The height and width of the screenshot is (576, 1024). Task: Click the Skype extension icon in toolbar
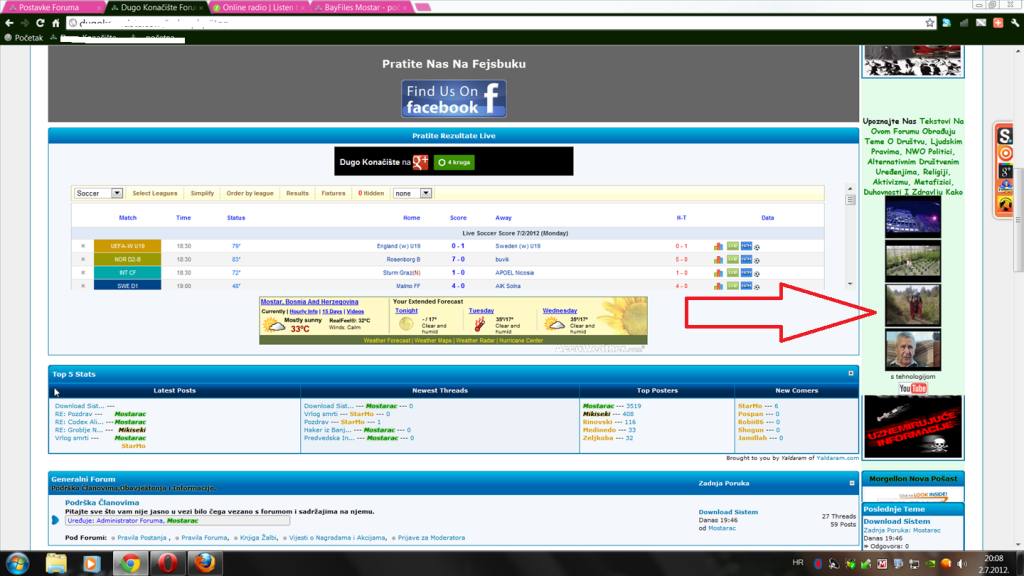[946, 23]
